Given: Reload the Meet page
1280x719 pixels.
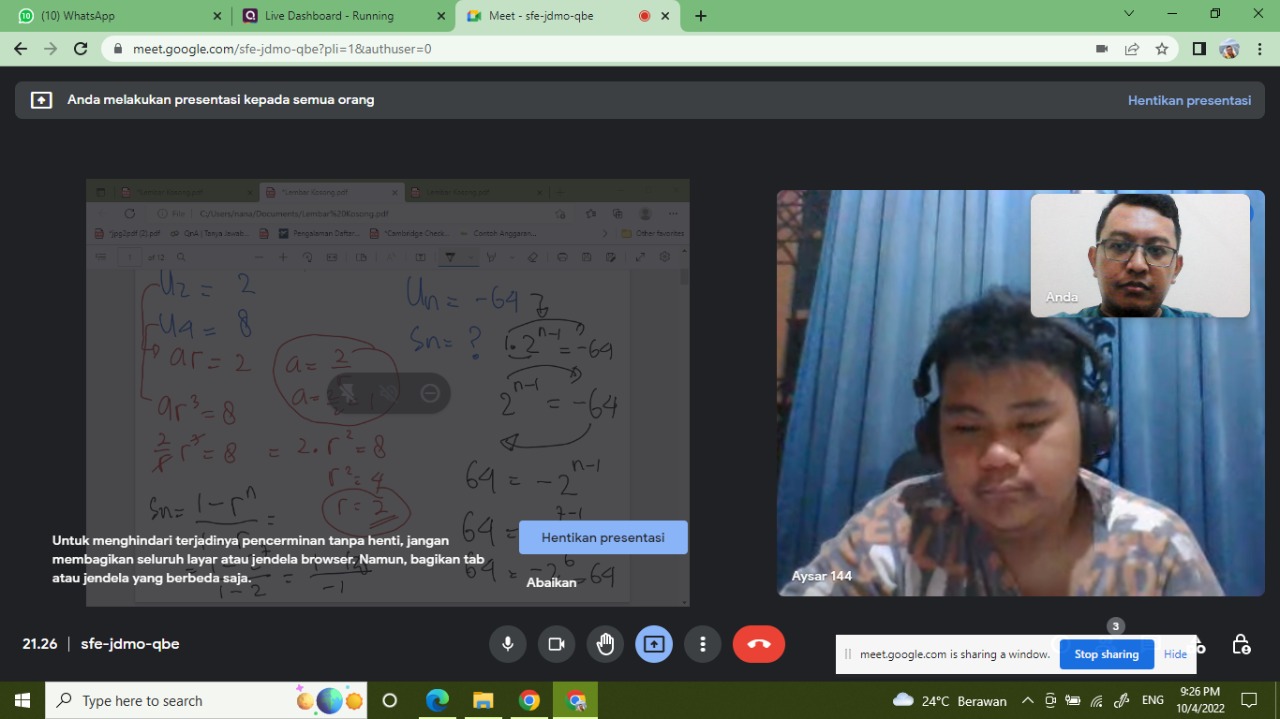Looking at the screenshot, I should (x=80, y=48).
